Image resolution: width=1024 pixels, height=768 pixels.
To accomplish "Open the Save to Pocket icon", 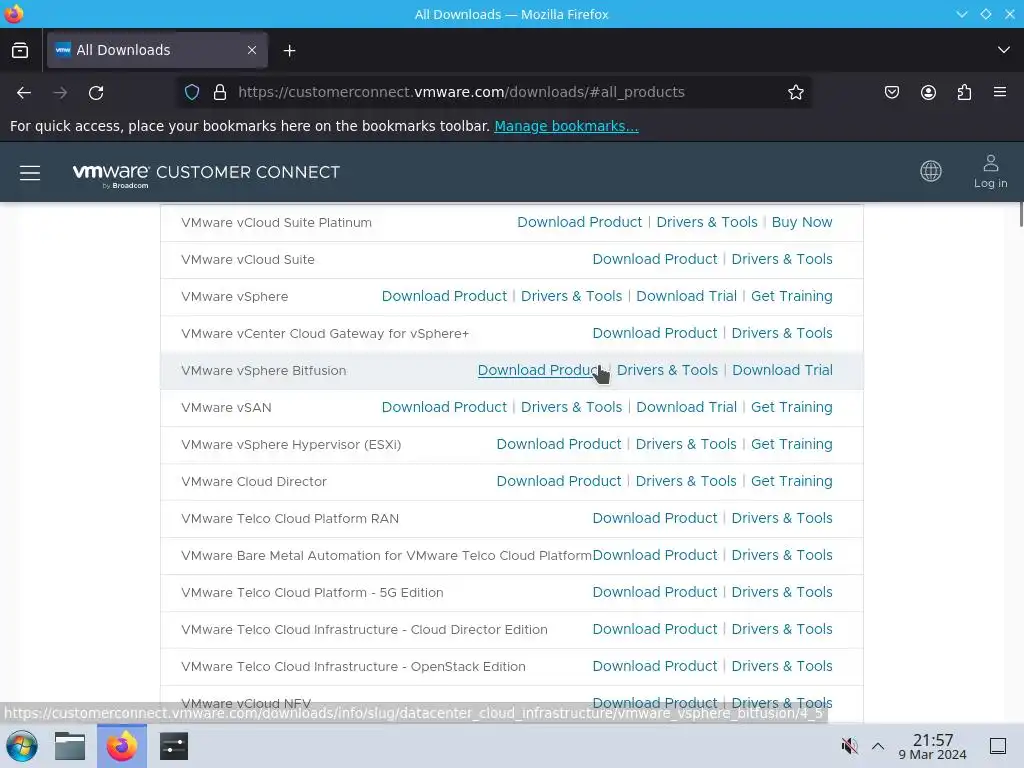I will coord(891,92).
